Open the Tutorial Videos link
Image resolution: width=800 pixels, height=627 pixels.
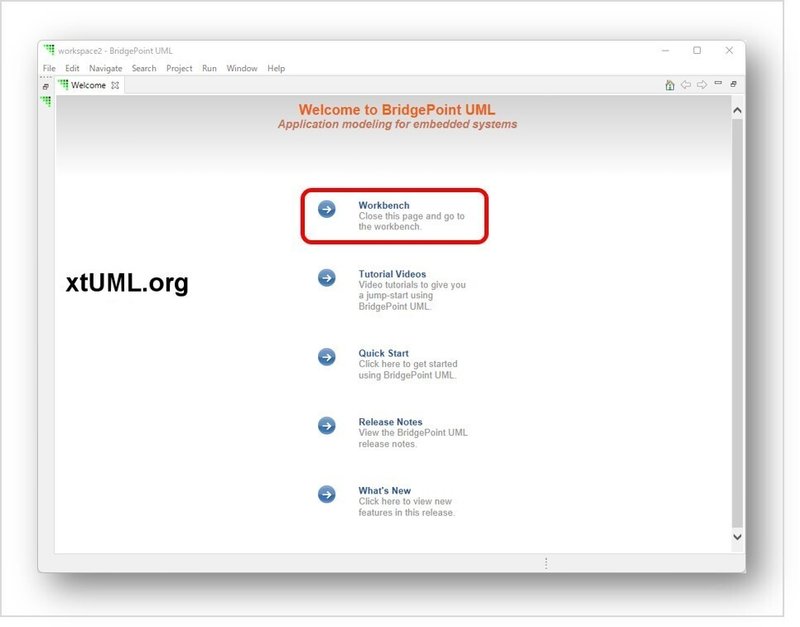tap(392, 274)
